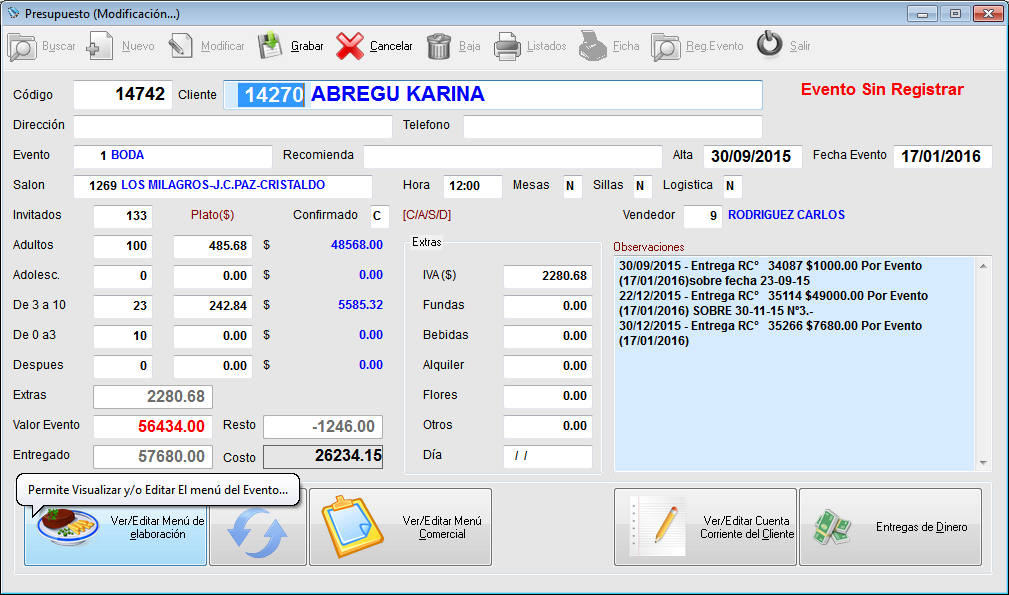Click the empty Telefono field
Image resolution: width=1009 pixels, height=595 pixels.
(x=613, y=126)
